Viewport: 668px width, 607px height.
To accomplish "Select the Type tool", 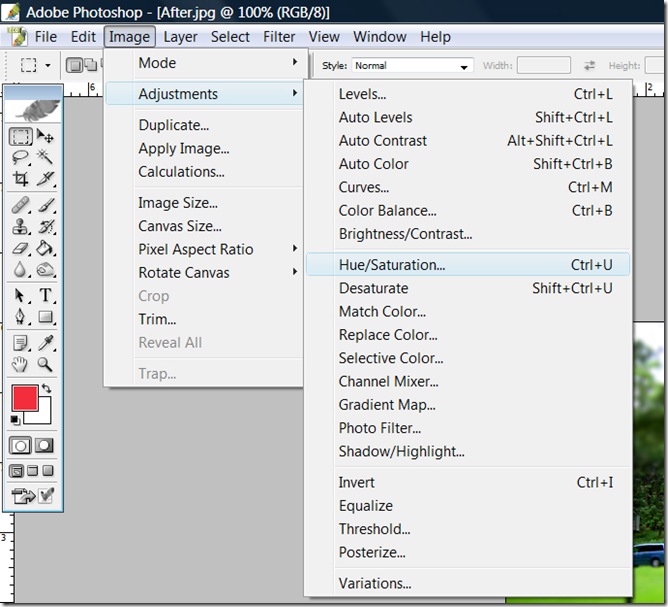I will pyautogui.click(x=45, y=295).
